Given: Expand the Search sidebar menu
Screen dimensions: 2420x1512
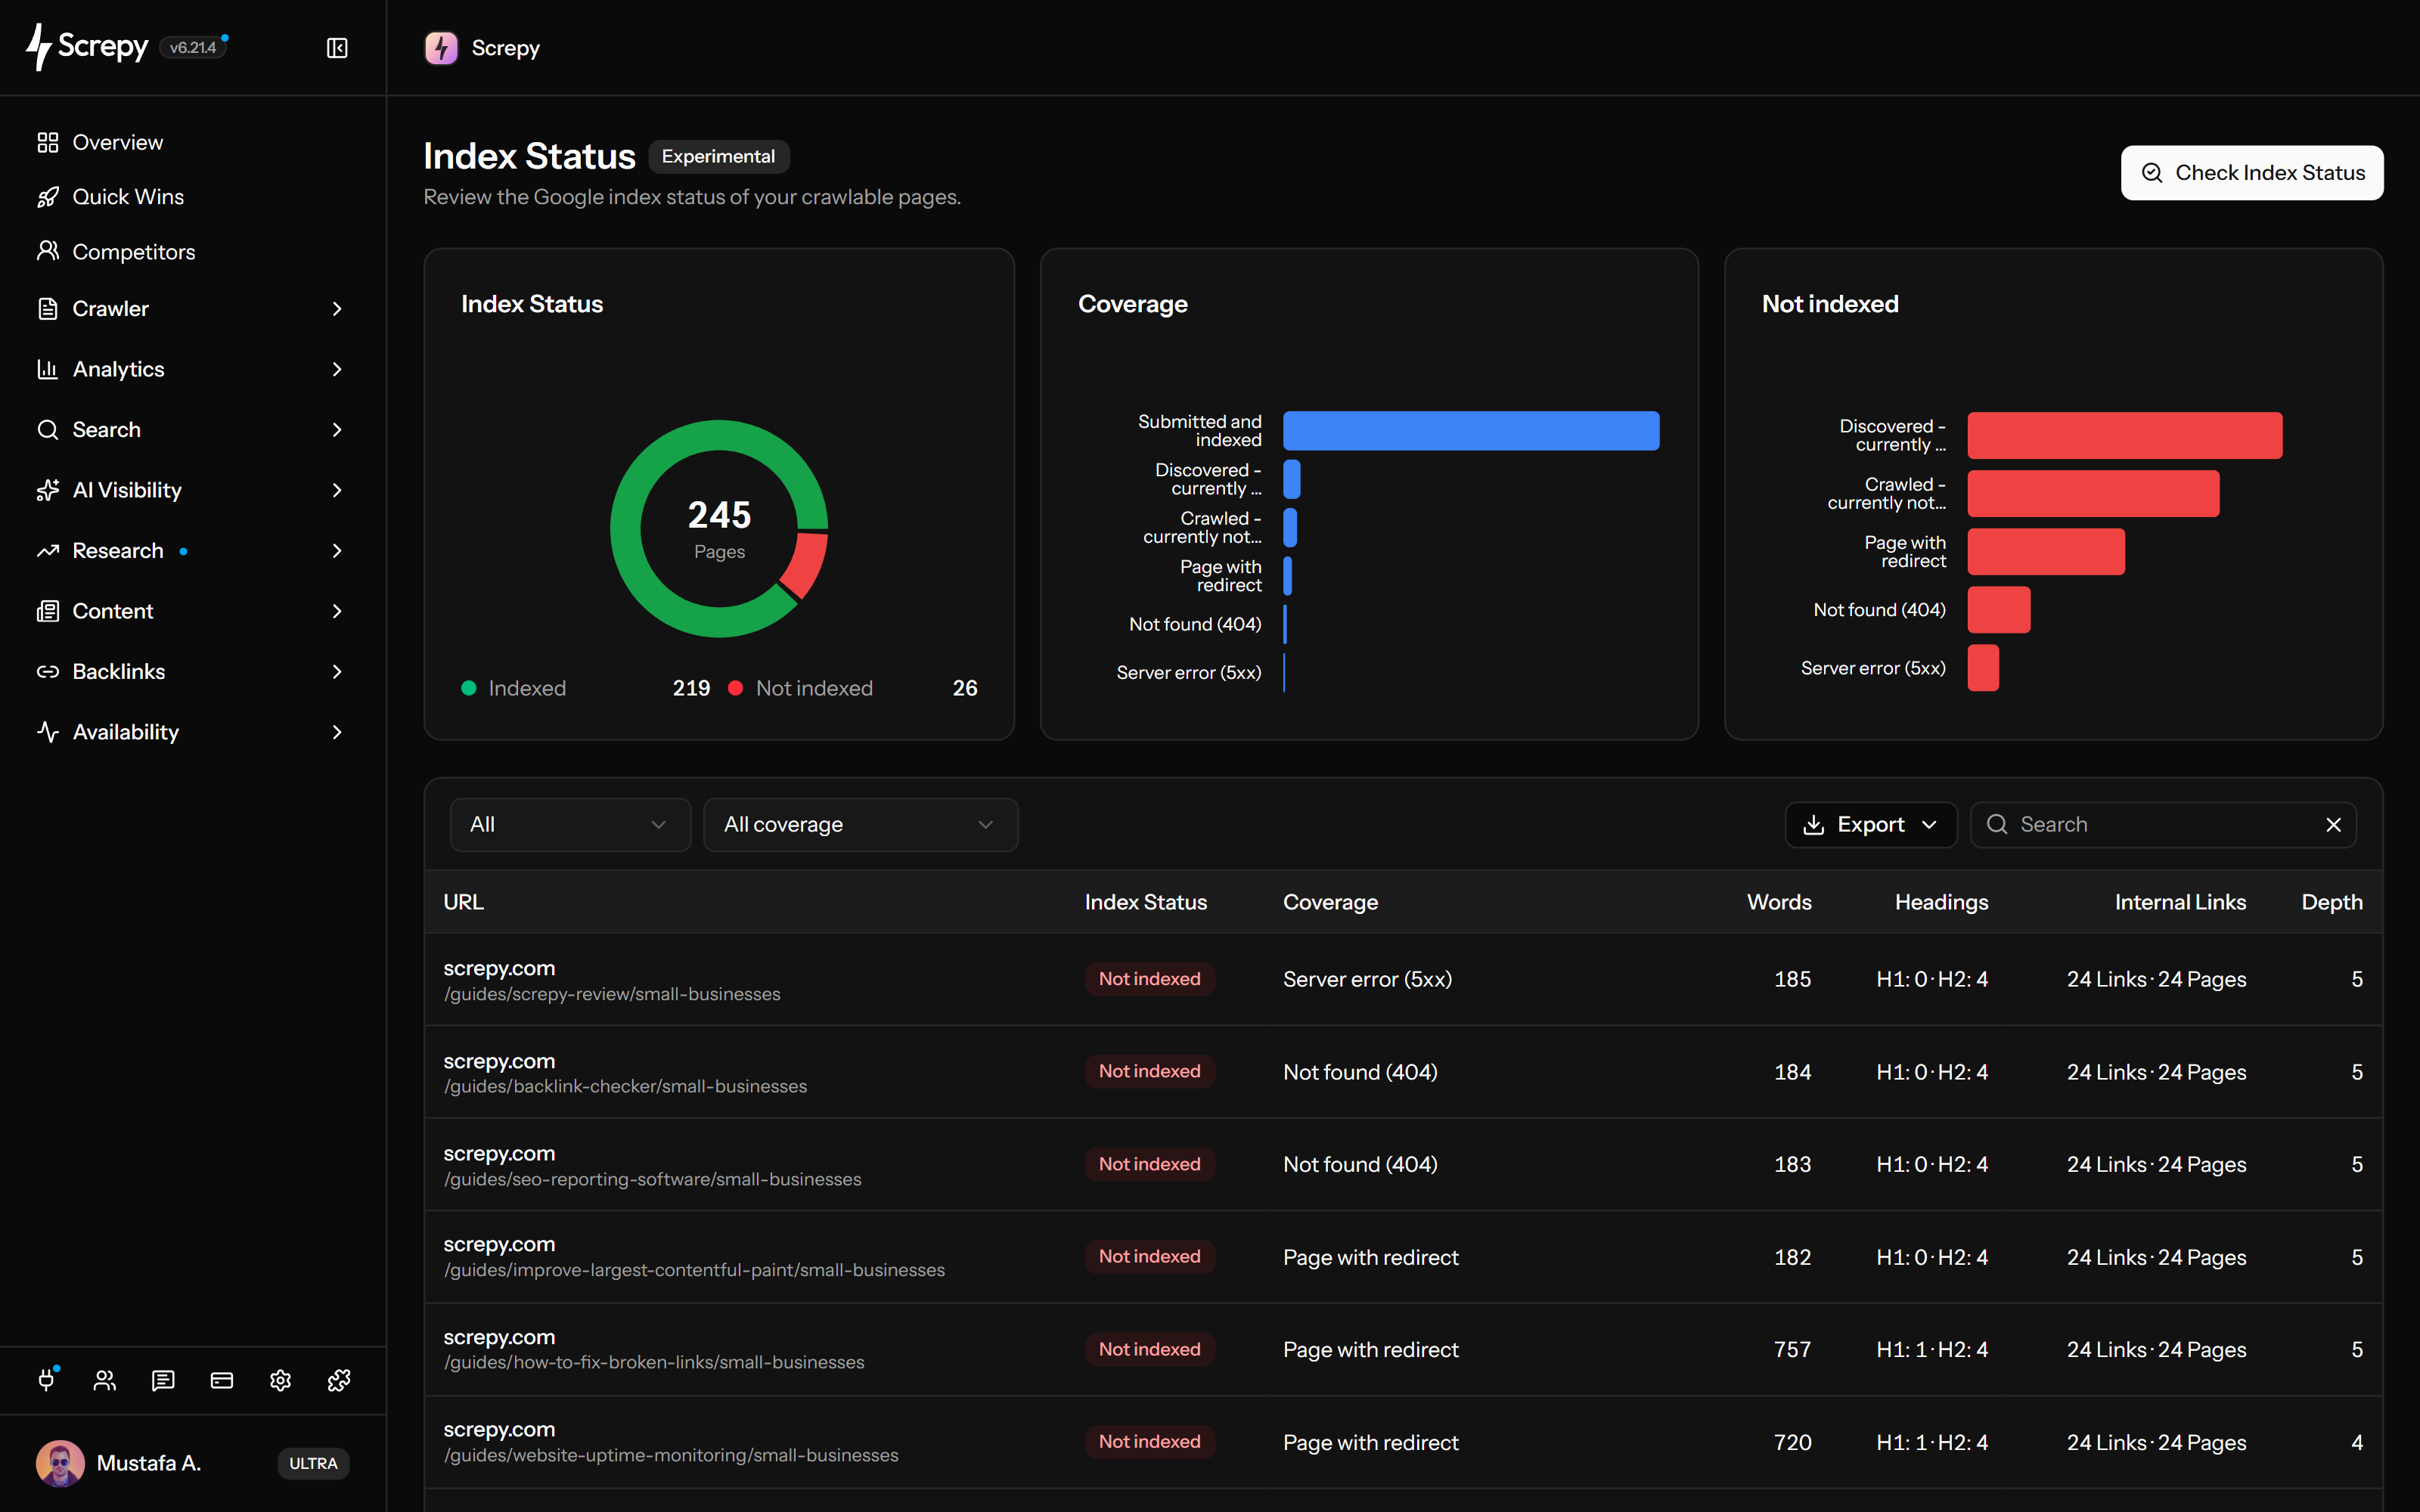Looking at the screenshot, I should click(193, 430).
